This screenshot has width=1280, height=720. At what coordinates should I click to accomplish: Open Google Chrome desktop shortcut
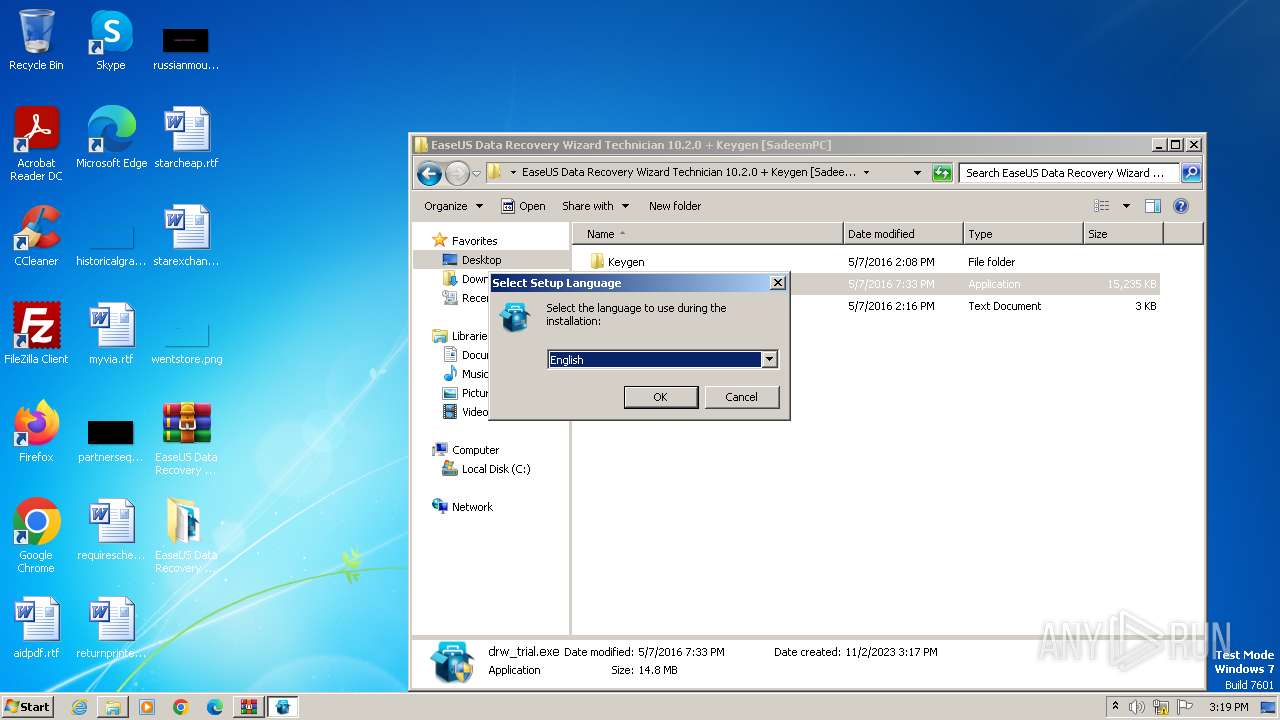(x=36, y=536)
